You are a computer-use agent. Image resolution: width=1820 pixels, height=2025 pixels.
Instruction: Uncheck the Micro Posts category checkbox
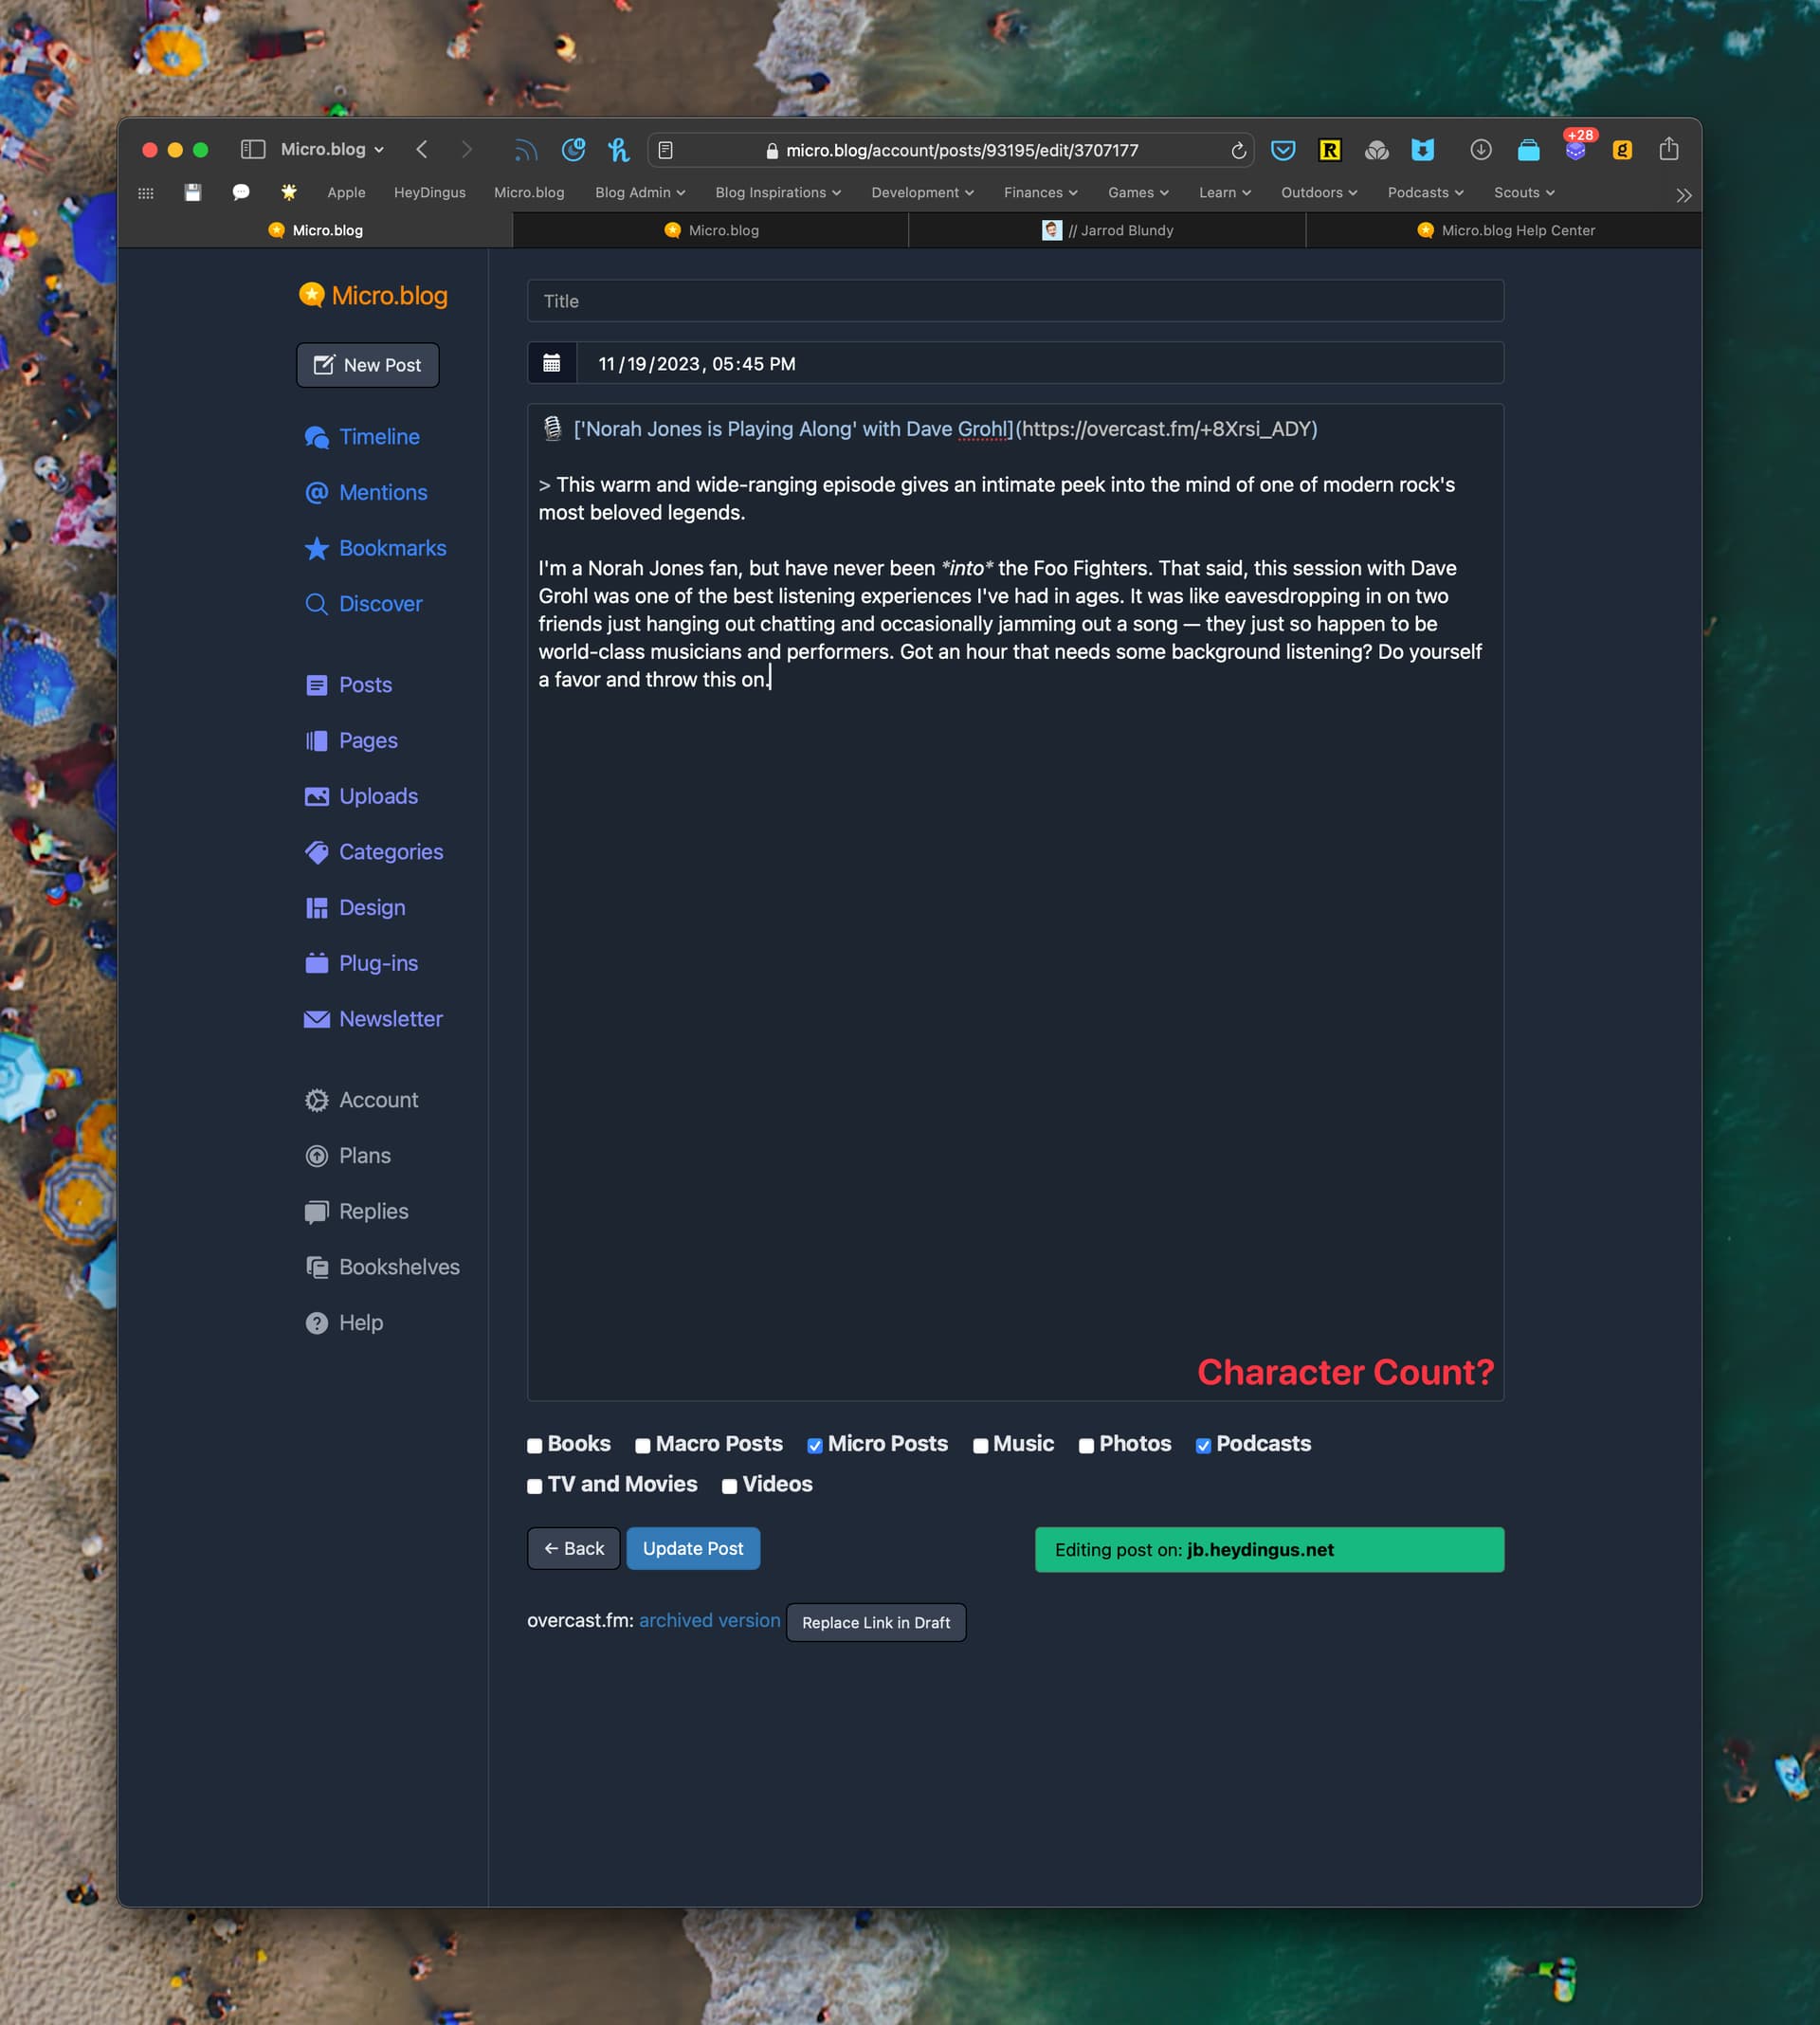(x=815, y=1446)
